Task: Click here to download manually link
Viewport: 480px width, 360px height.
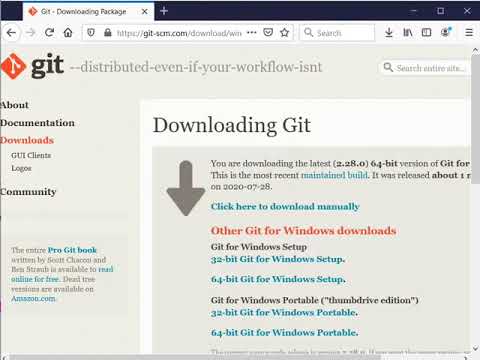Action: (285, 206)
